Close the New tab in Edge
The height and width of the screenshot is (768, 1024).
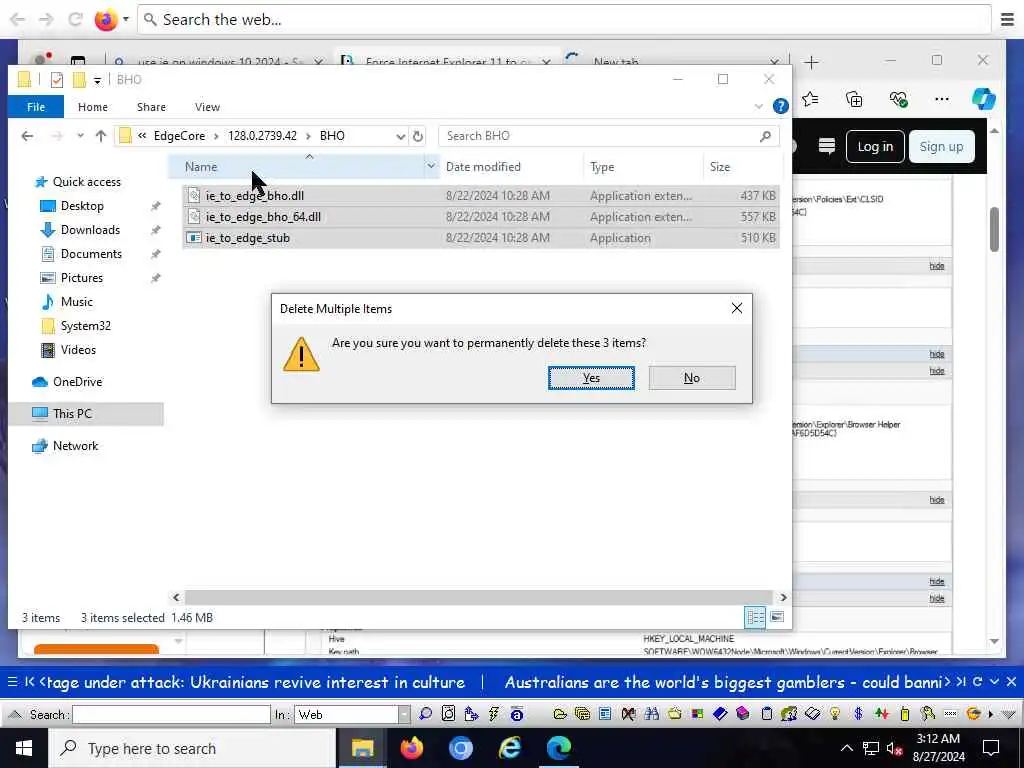pos(774,62)
